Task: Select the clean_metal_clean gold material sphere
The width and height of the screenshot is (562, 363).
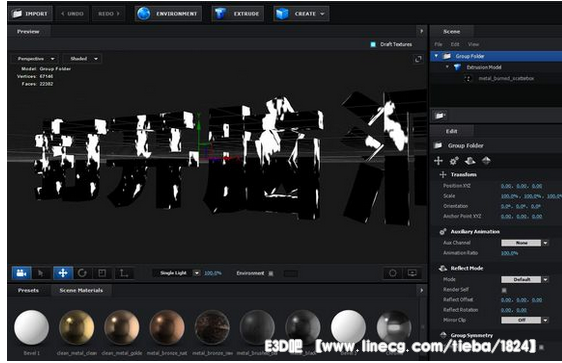Action: pos(76,327)
